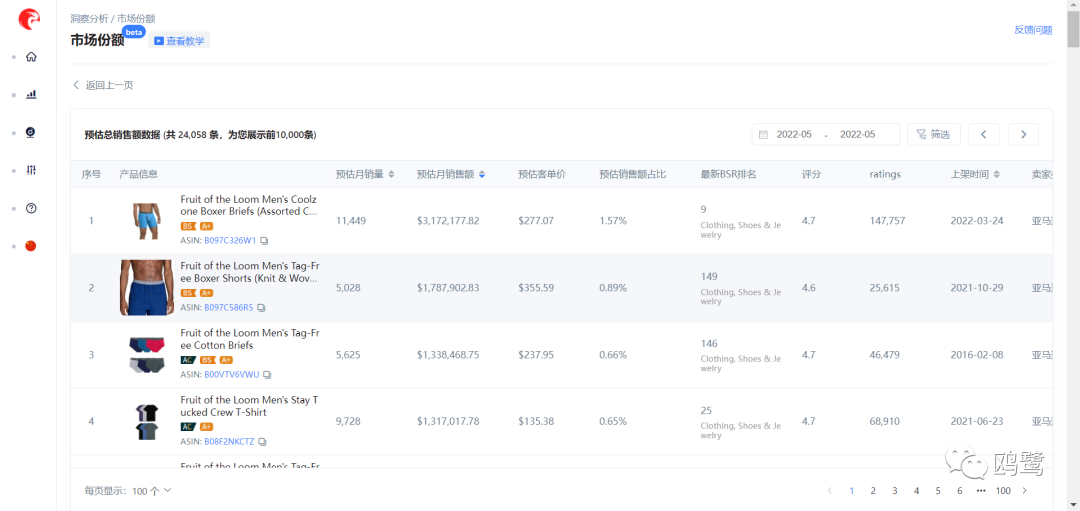1080x511 pixels.
Task: Click pagination ellipsis to jump pages
Action: coord(981,491)
